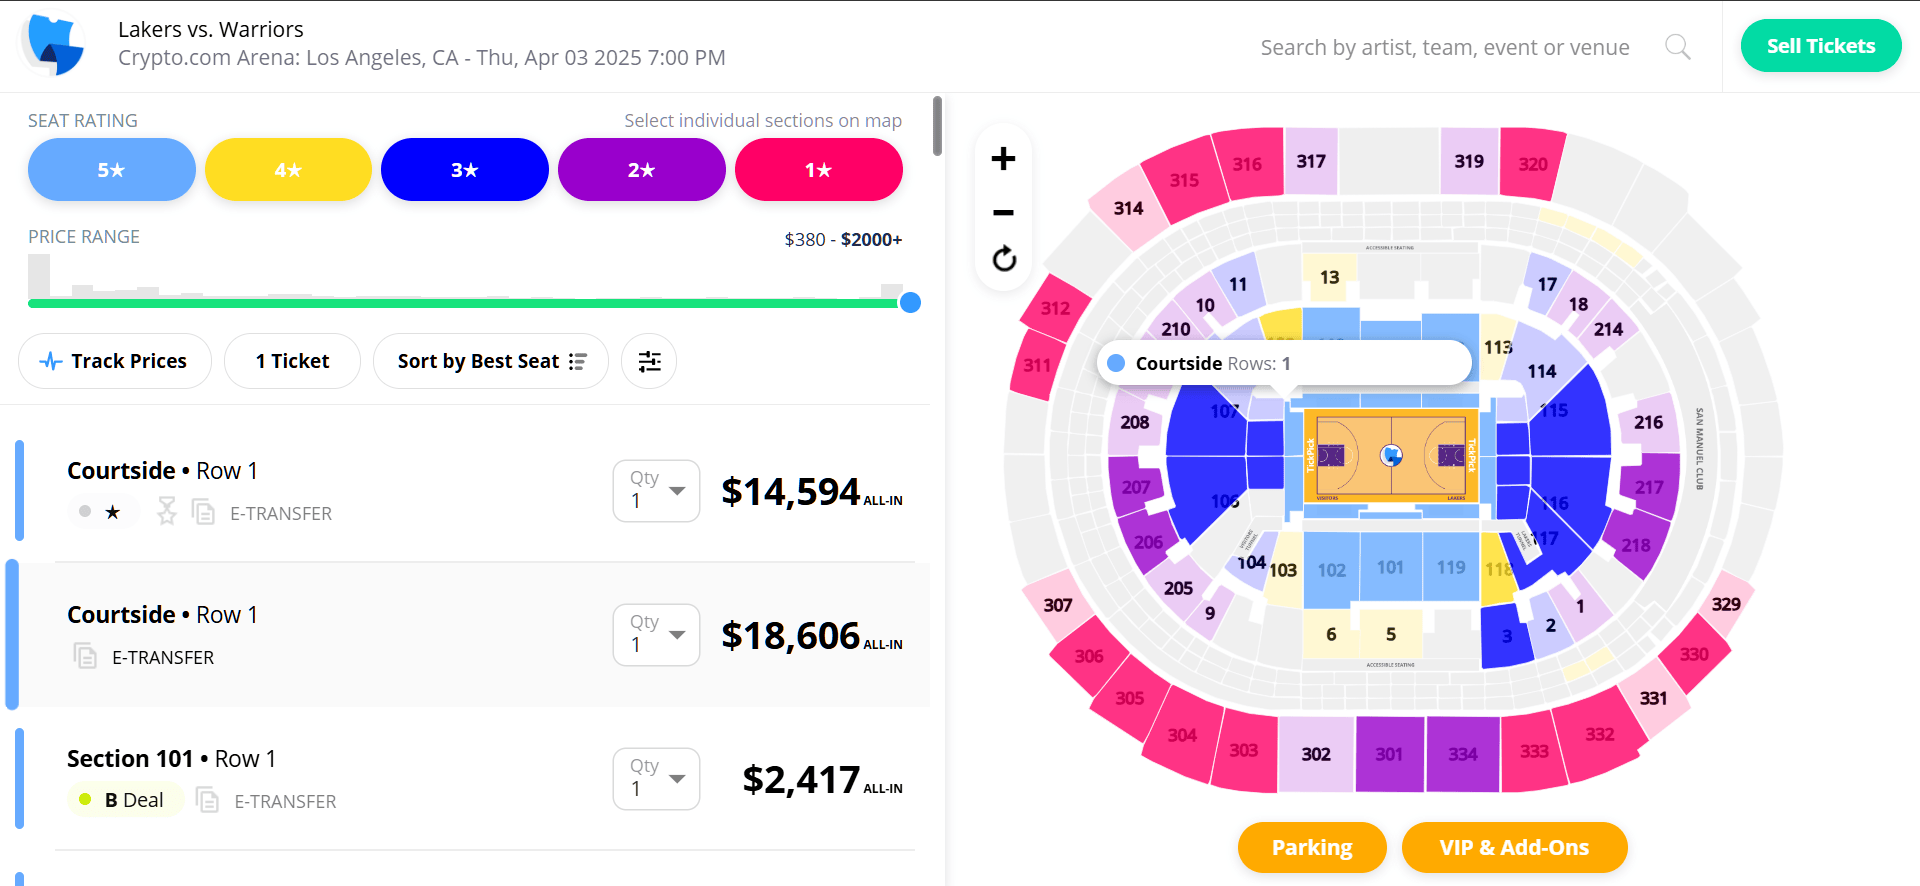1920x886 pixels.
Task: Zoom out of the seat map
Action: pos(1003,212)
